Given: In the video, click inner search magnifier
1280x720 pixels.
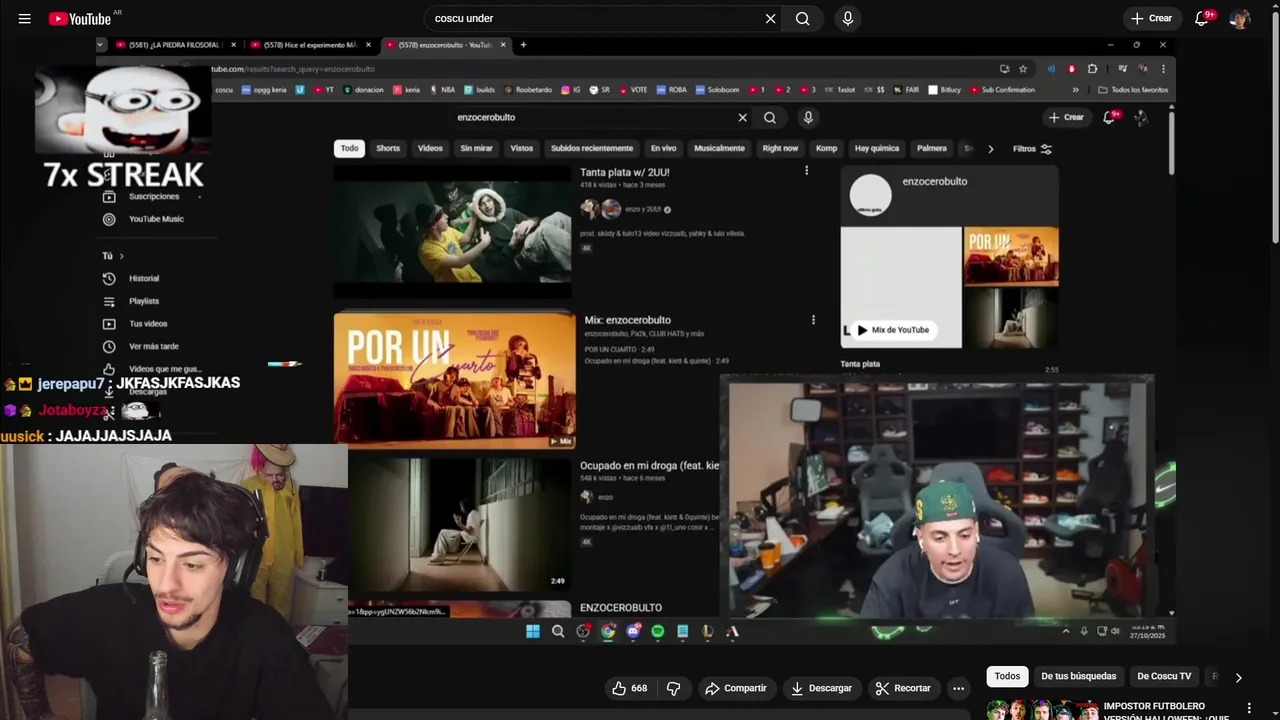Looking at the screenshot, I should [769, 117].
